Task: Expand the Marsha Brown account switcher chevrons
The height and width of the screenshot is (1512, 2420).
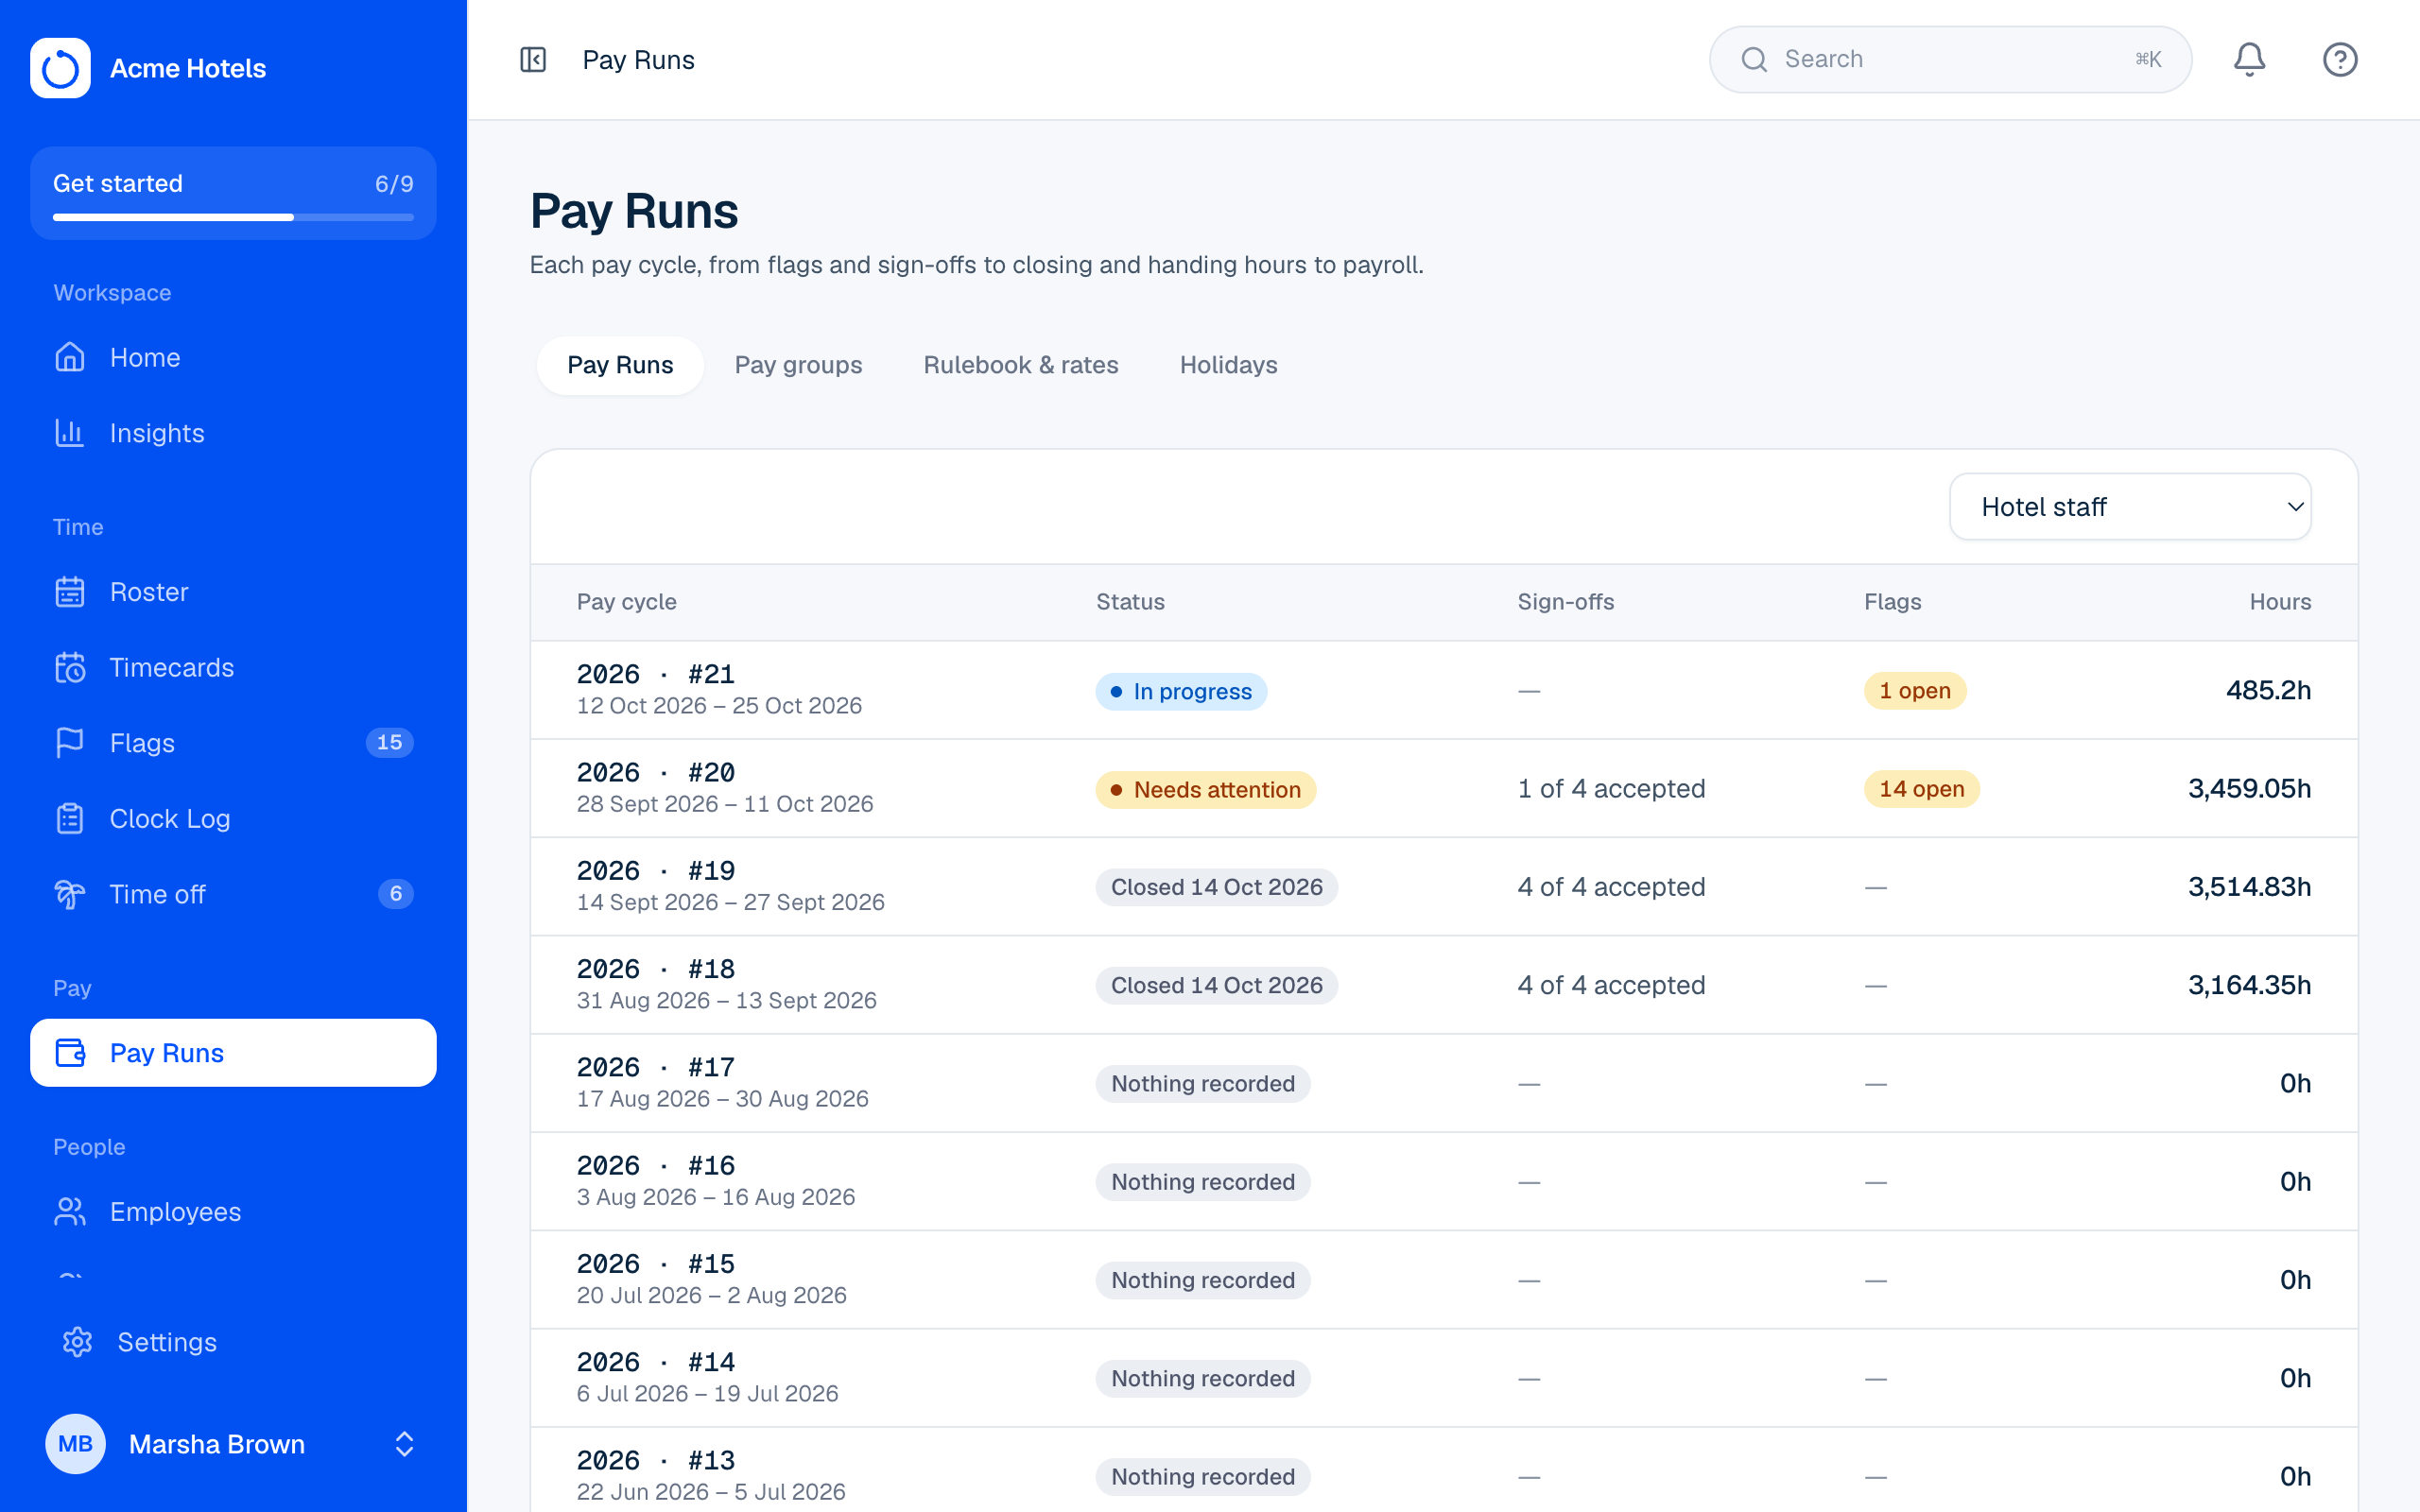Action: point(404,1444)
